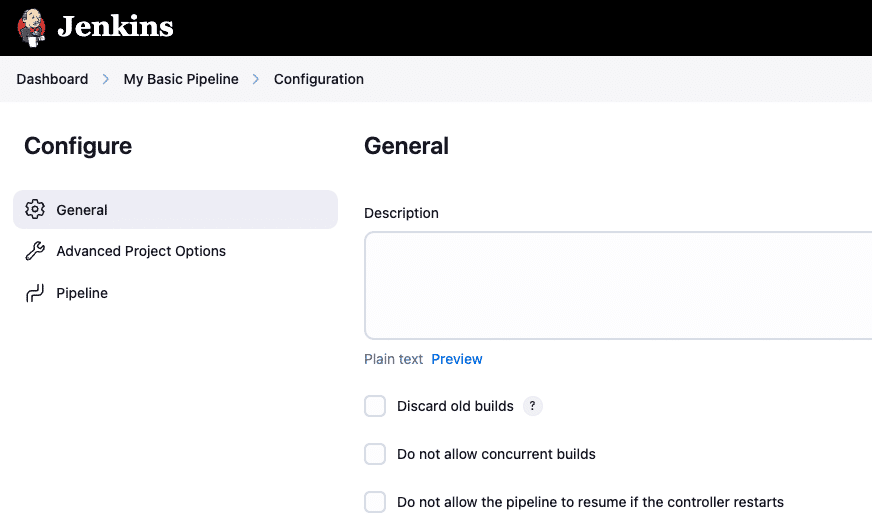This screenshot has width=872, height=515.
Task: Click the Configuration breadcrumb
Action: click(x=319, y=79)
